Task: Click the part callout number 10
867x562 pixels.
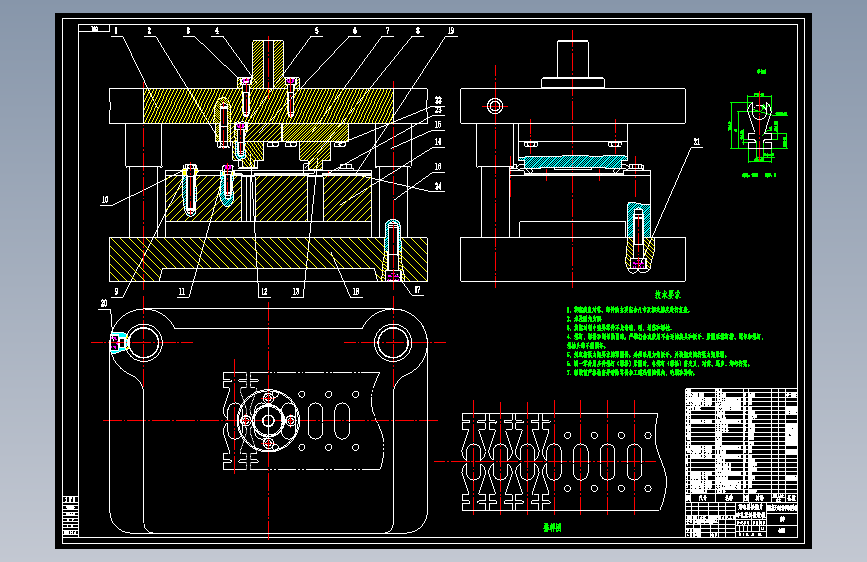Action: [x=105, y=200]
